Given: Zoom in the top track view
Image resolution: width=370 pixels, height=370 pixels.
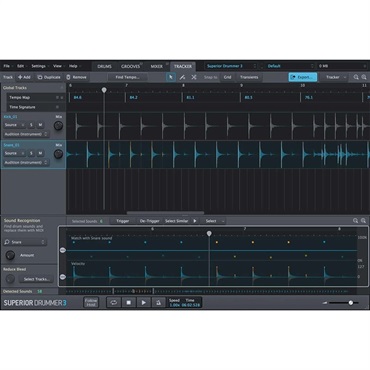Looking at the screenshot, I should tap(364, 77).
